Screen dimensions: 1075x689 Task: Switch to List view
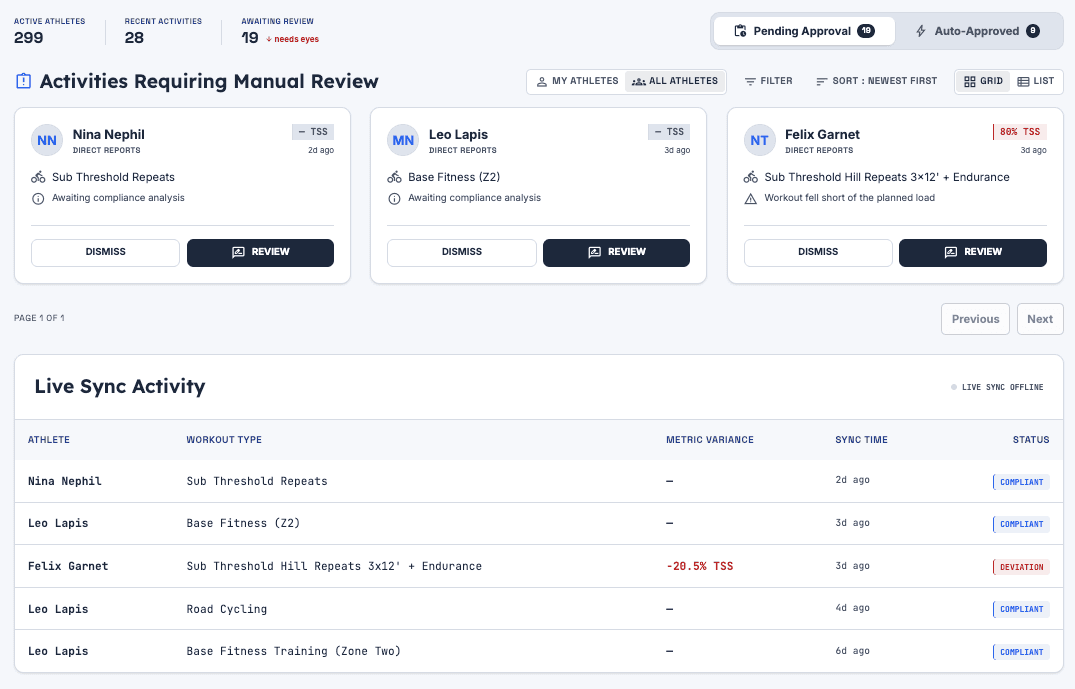[1035, 81]
